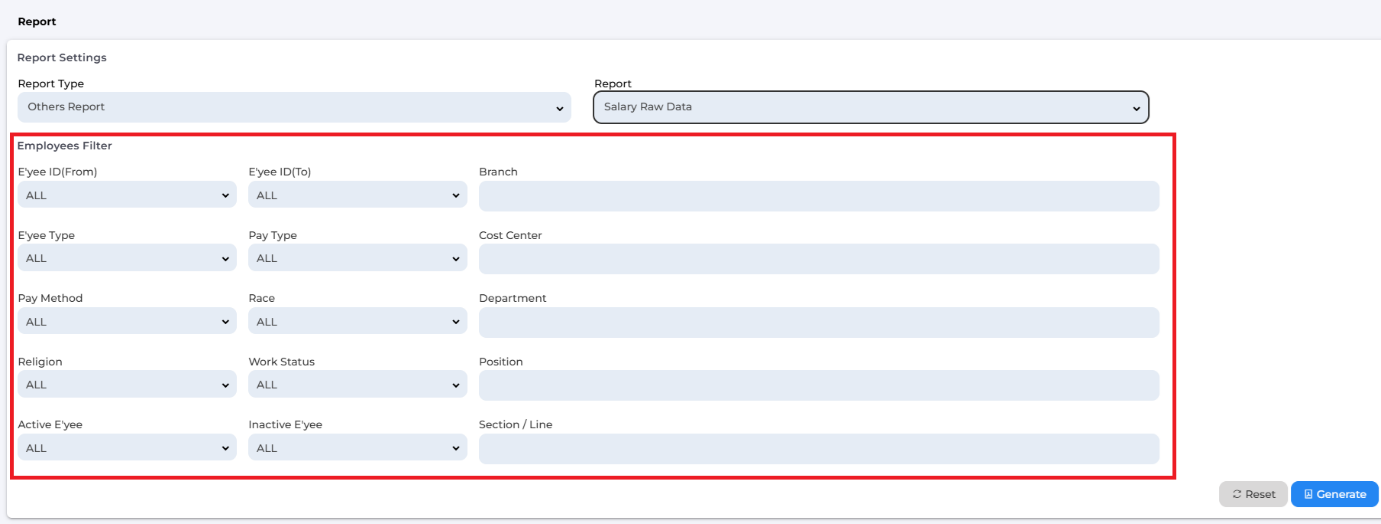Open the Pay Type dropdown
Viewport: 1381px width, 524px height.
(357, 258)
